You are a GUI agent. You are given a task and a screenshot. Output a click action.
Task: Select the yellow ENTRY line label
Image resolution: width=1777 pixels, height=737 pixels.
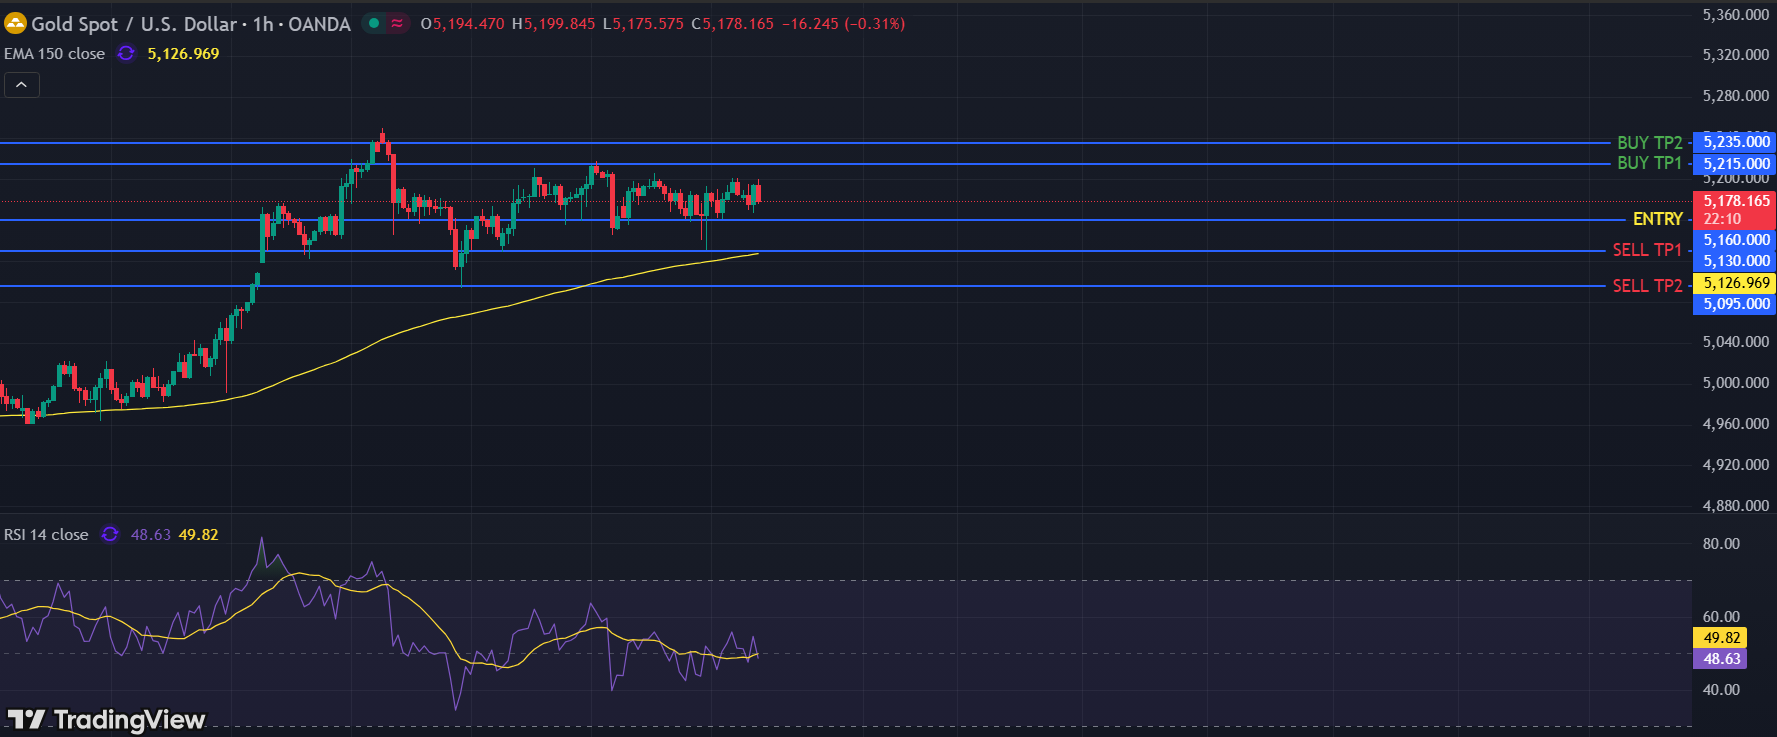pos(1657,219)
